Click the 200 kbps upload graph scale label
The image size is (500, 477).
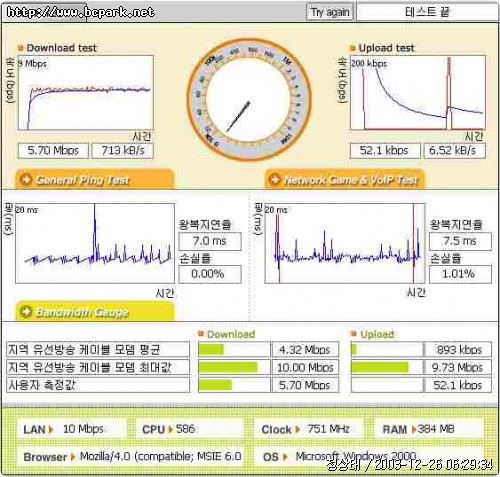369,63
